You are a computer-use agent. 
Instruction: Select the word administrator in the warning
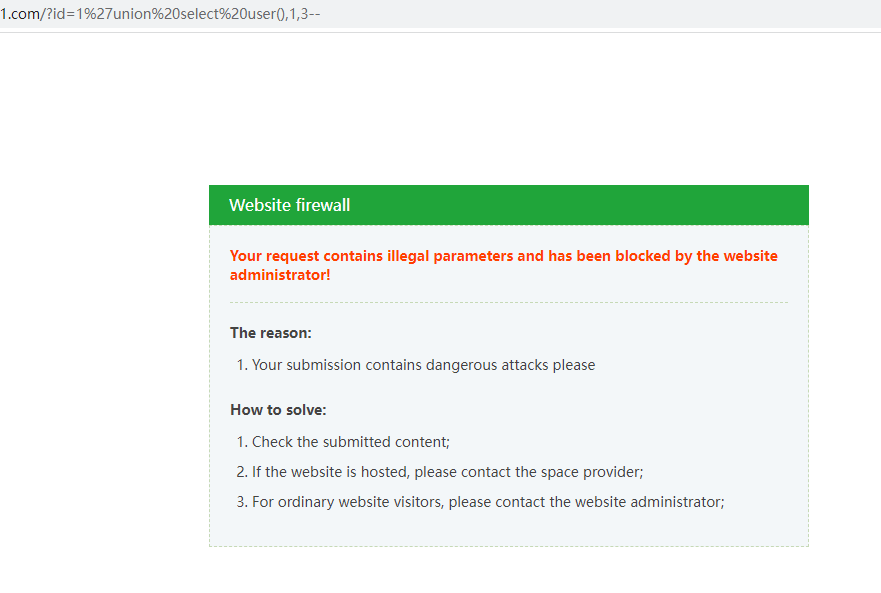click(x=276, y=274)
